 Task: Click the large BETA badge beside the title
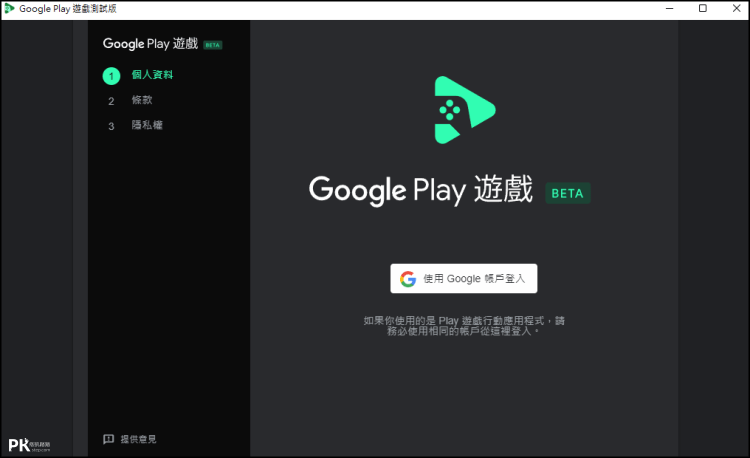pos(568,193)
